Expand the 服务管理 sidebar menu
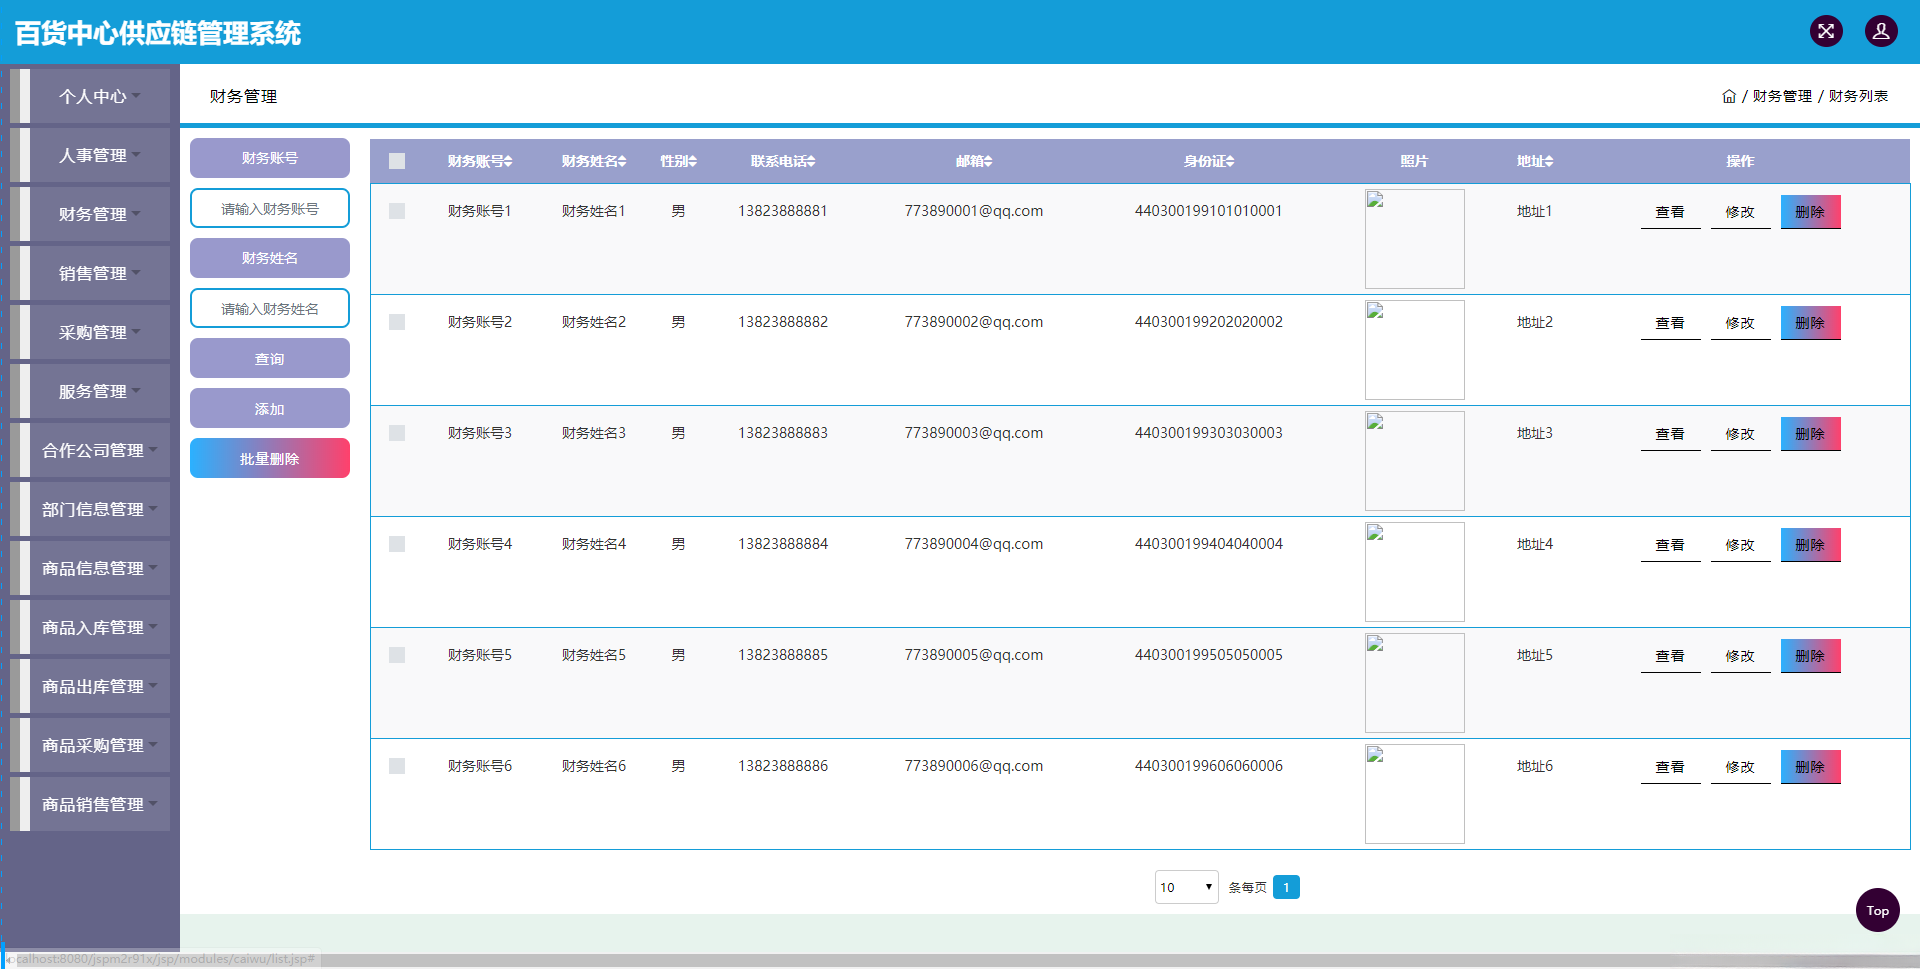This screenshot has height=969, width=1920. pyautogui.click(x=90, y=391)
